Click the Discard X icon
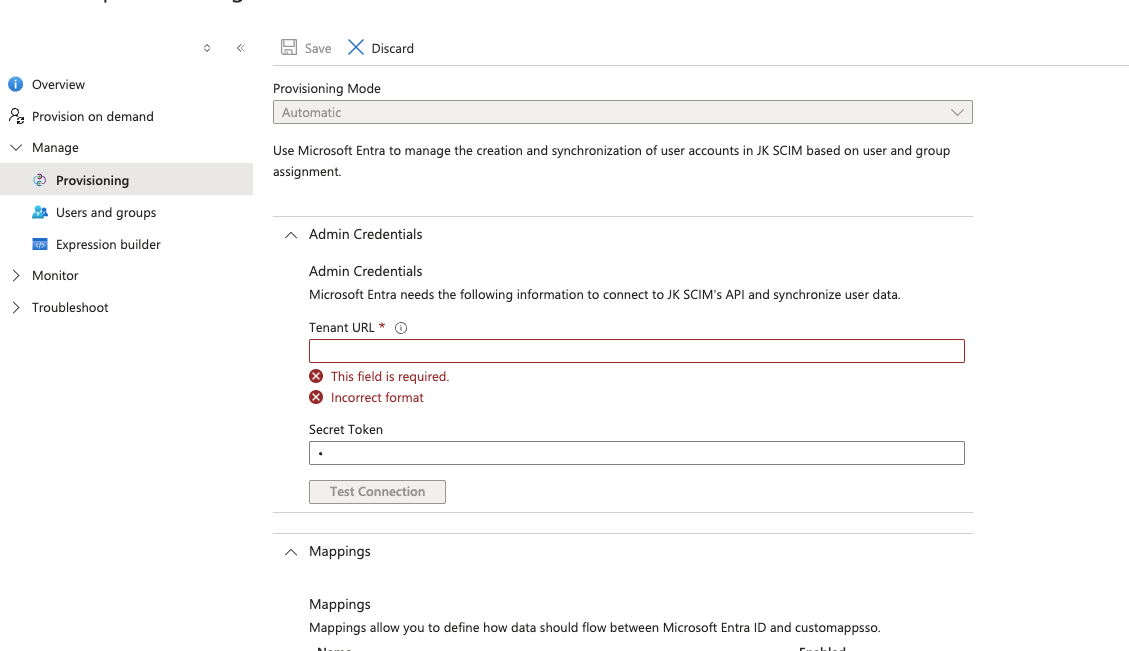Screen dimensions: 1129x651 (356, 48)
